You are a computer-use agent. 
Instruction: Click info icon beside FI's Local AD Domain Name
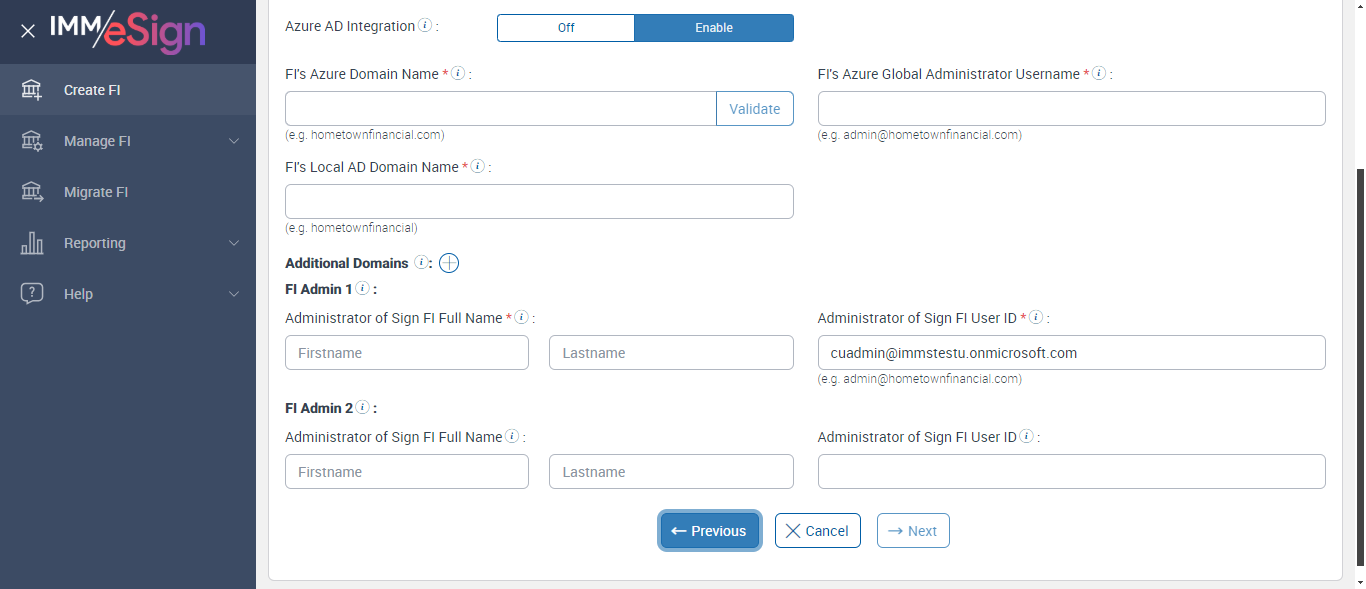click(x=478, y=167)
